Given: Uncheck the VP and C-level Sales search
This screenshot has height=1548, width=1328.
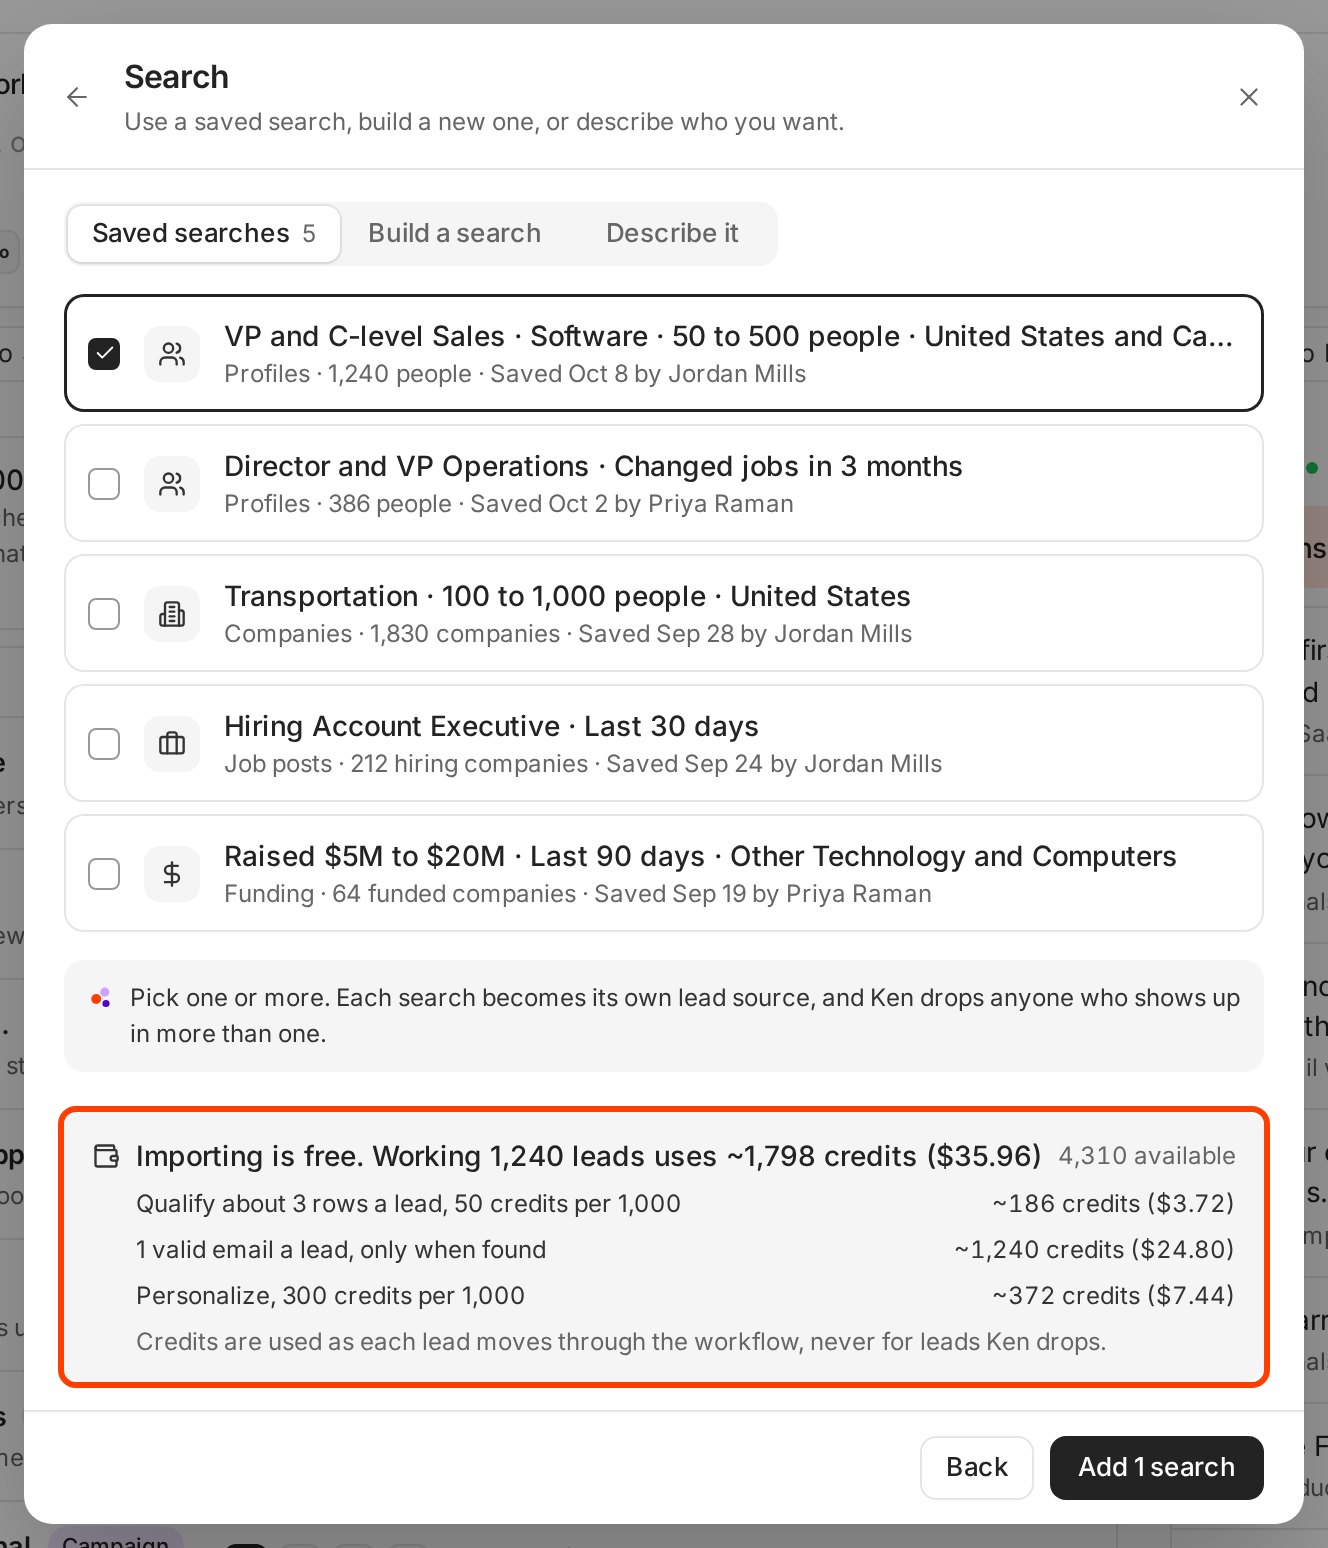Looking at the screenshot, I should click(104, 354).
